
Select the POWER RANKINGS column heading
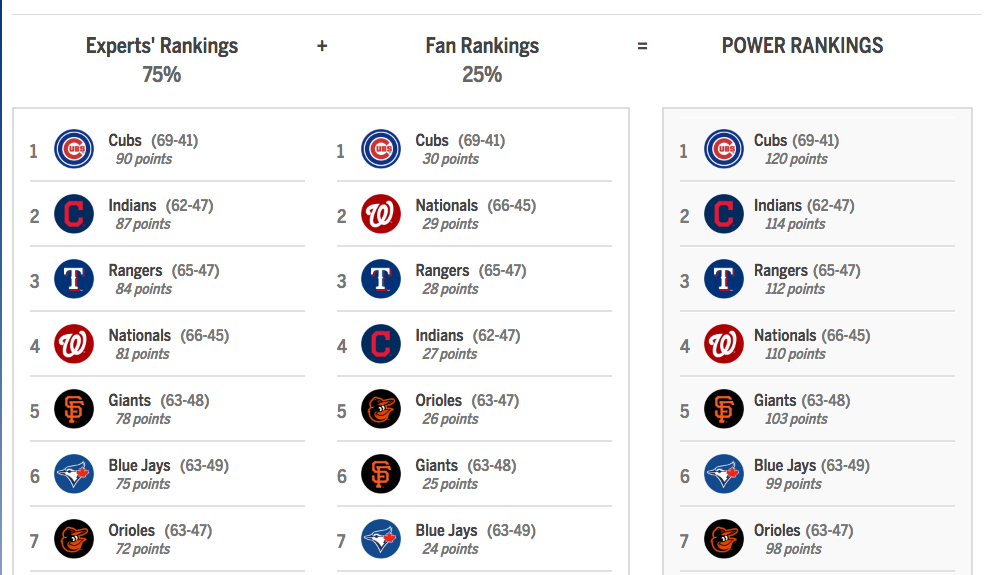[x=802, y=46]
